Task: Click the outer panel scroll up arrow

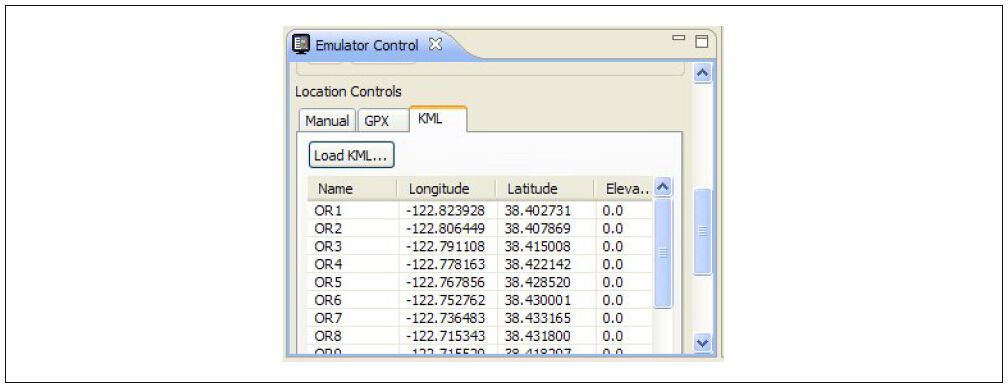Action: point(703,74)
